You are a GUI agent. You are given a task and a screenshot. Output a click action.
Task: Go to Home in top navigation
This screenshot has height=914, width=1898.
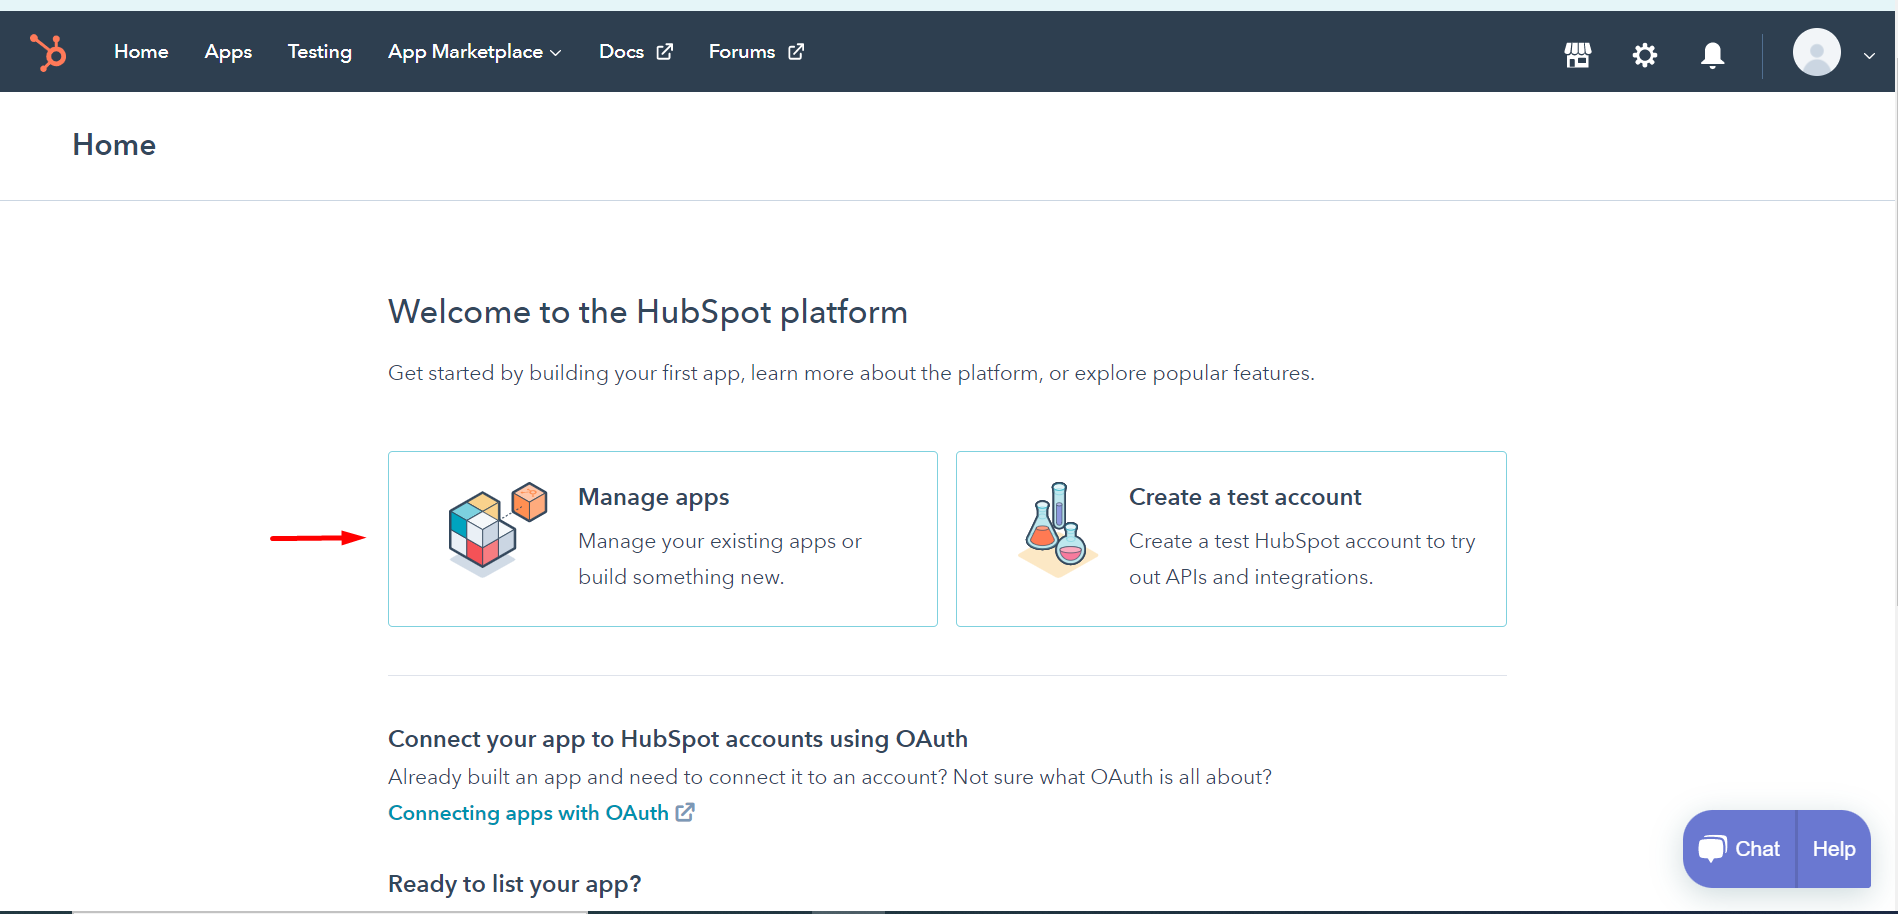[141, 52]
